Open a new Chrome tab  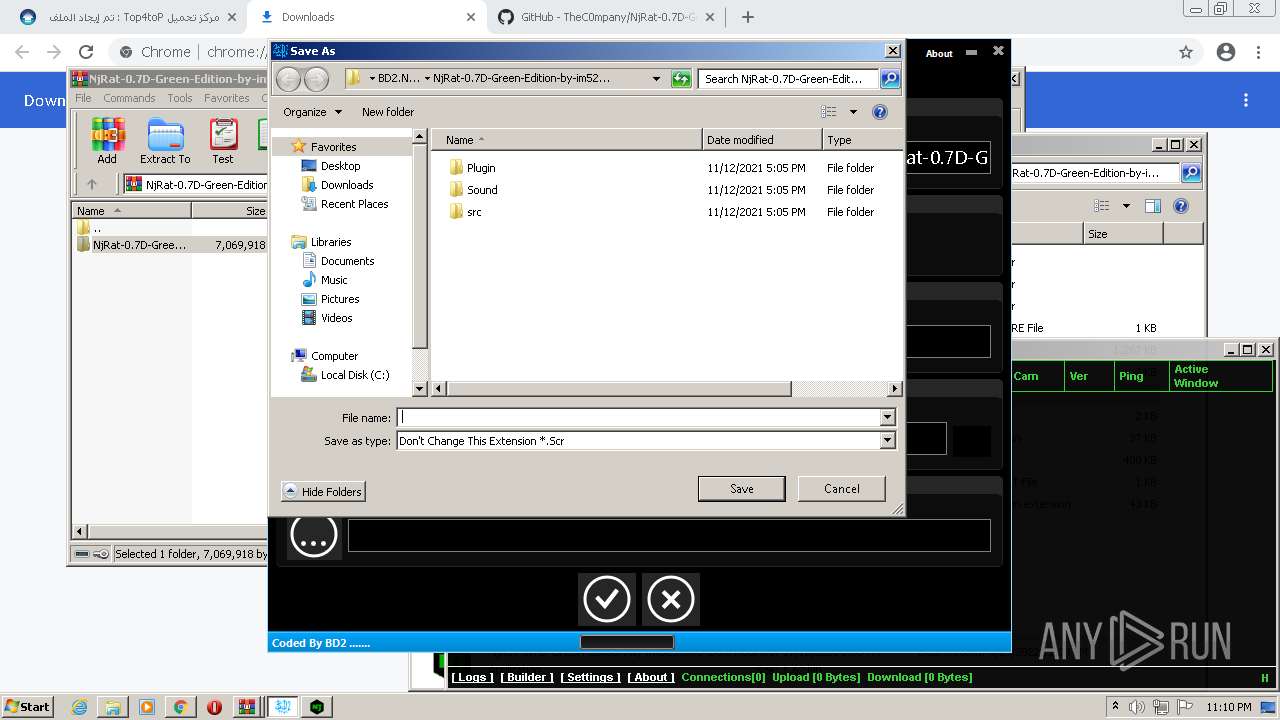click(747, 17)
